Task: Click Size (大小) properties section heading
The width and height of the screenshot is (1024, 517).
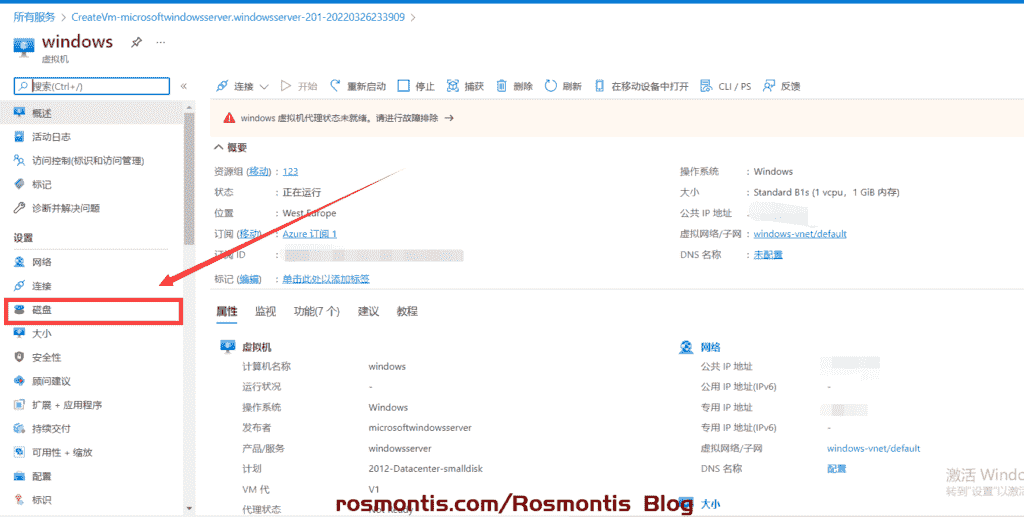Action: (710, 505)
